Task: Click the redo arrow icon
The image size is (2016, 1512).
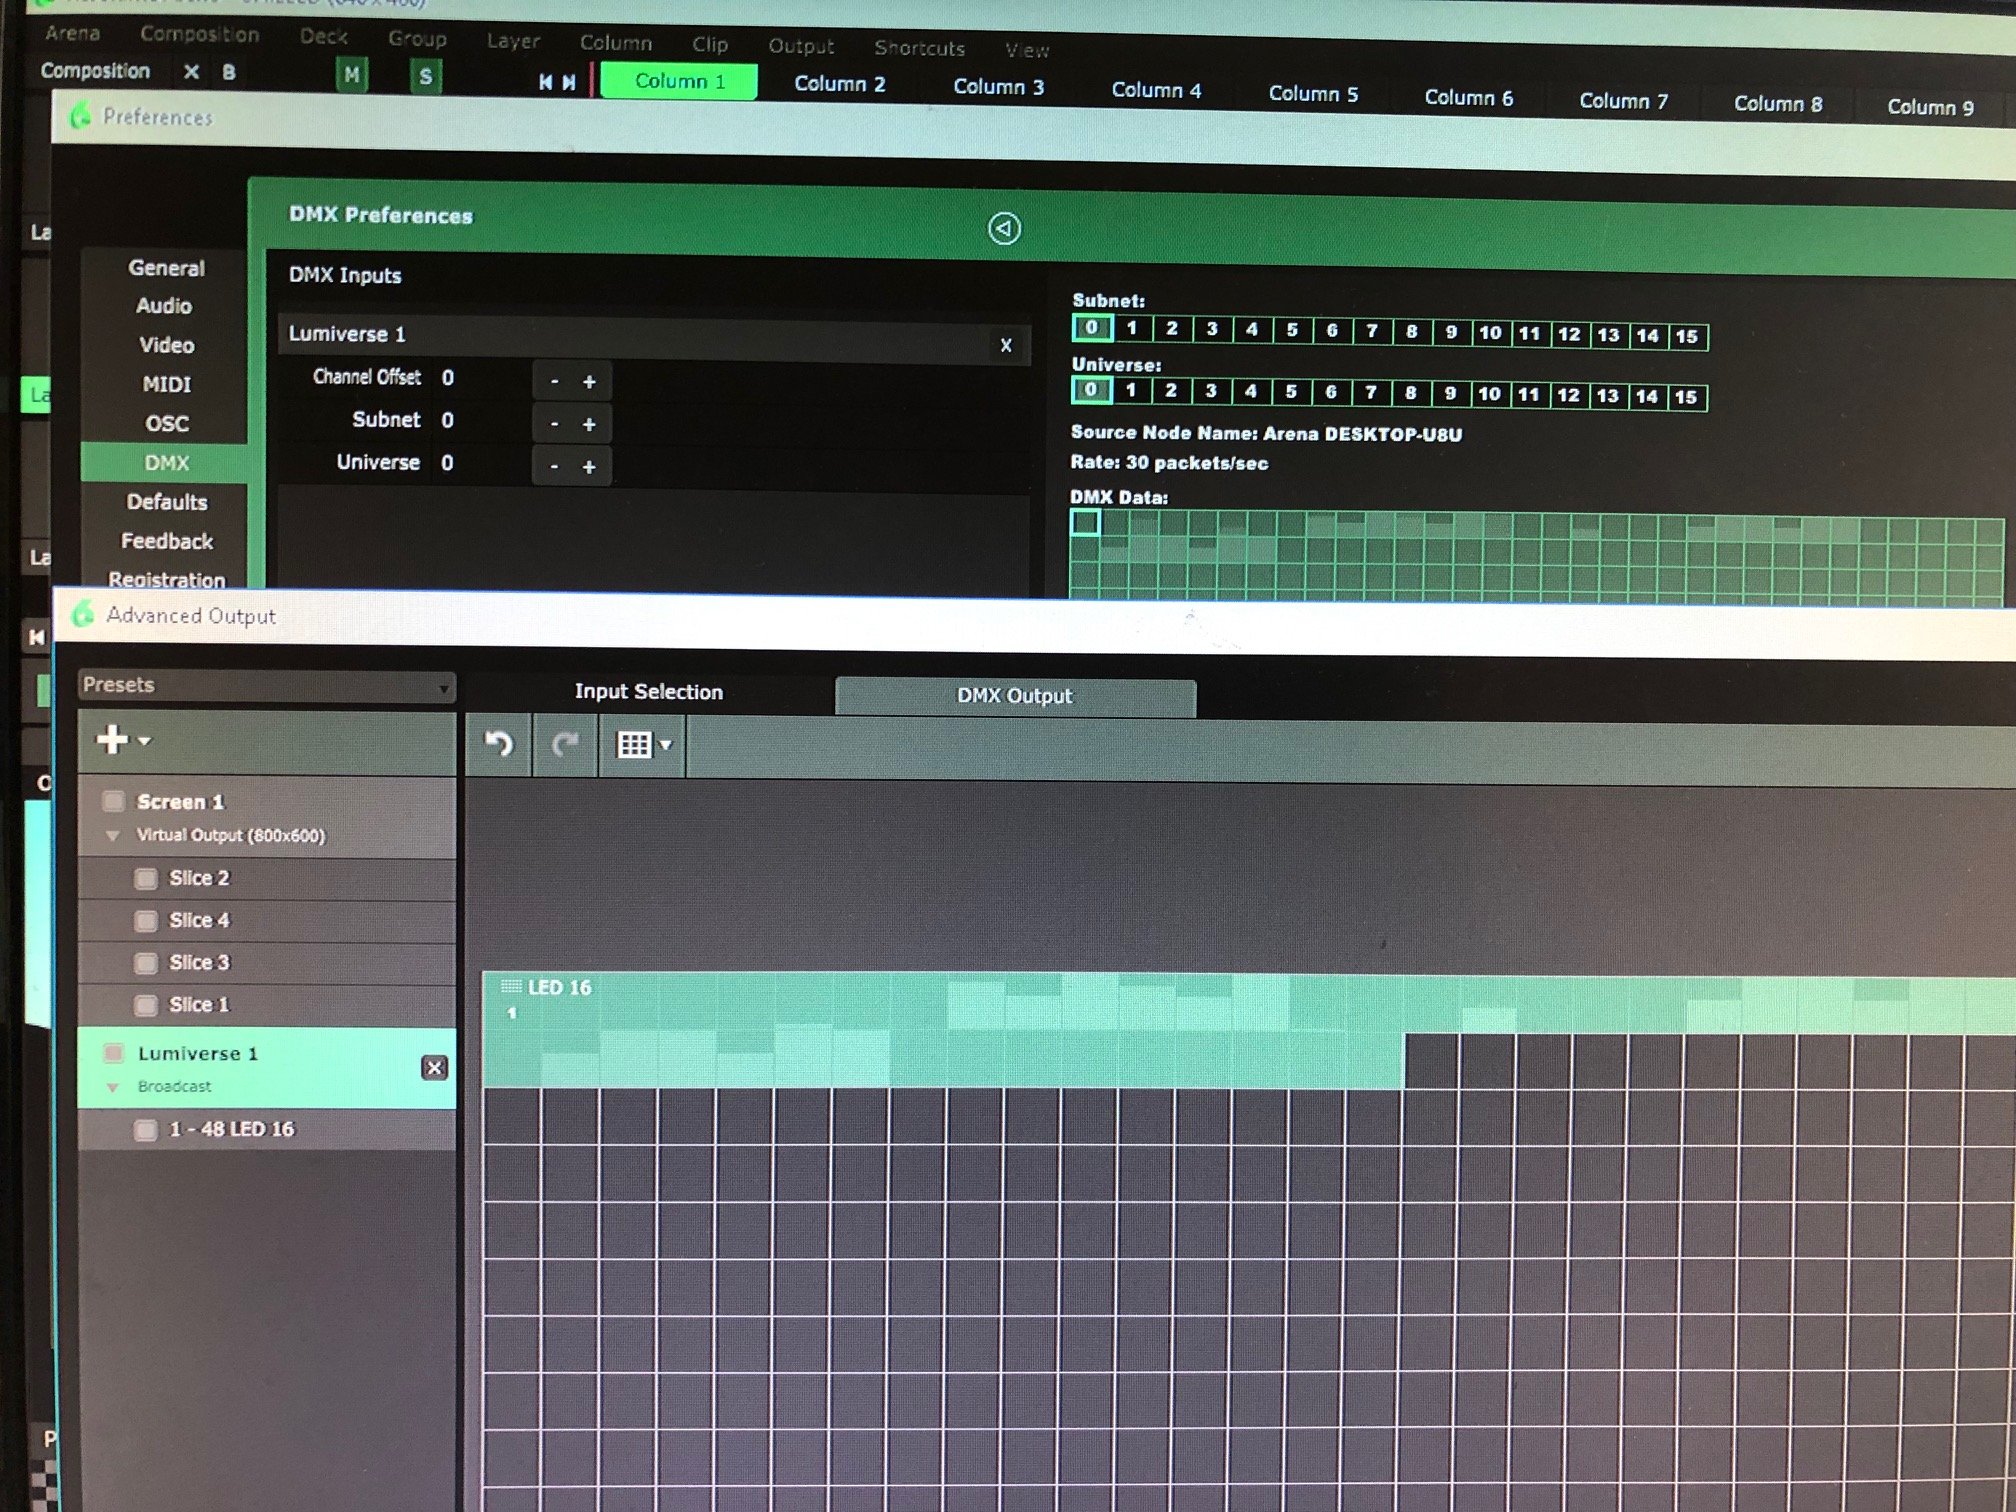Action: 566,744
